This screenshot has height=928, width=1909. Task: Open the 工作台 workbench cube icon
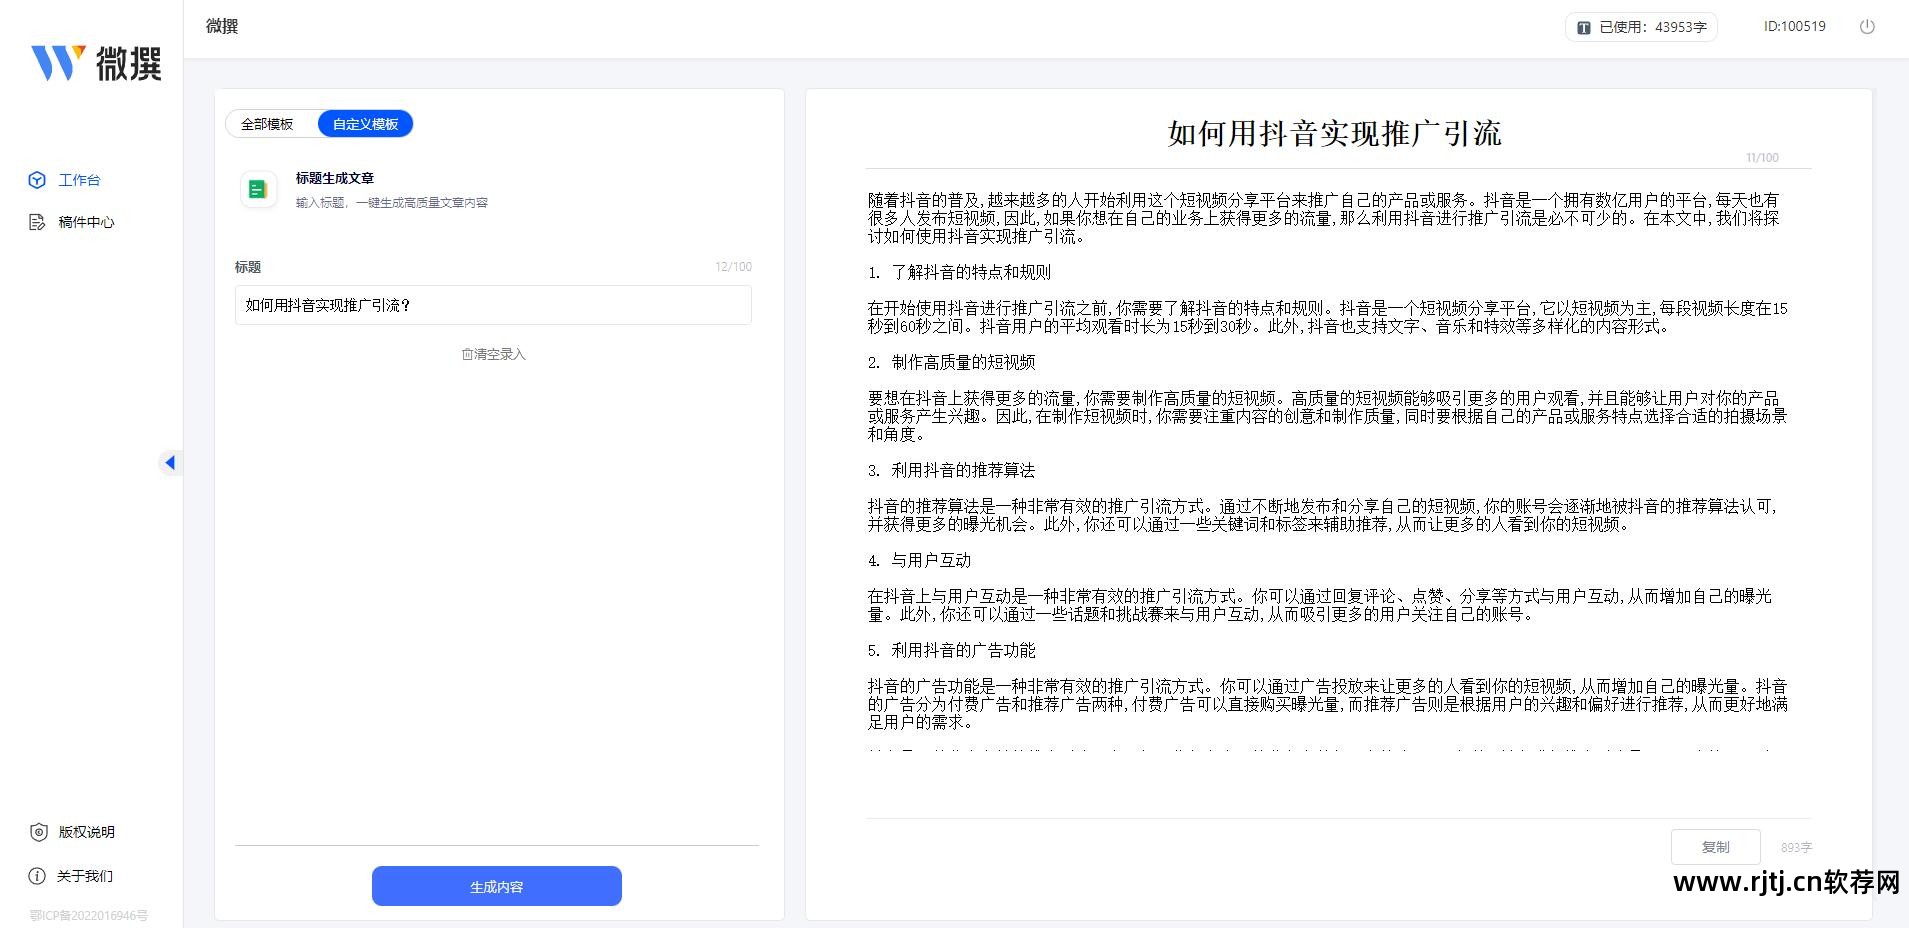37,180
